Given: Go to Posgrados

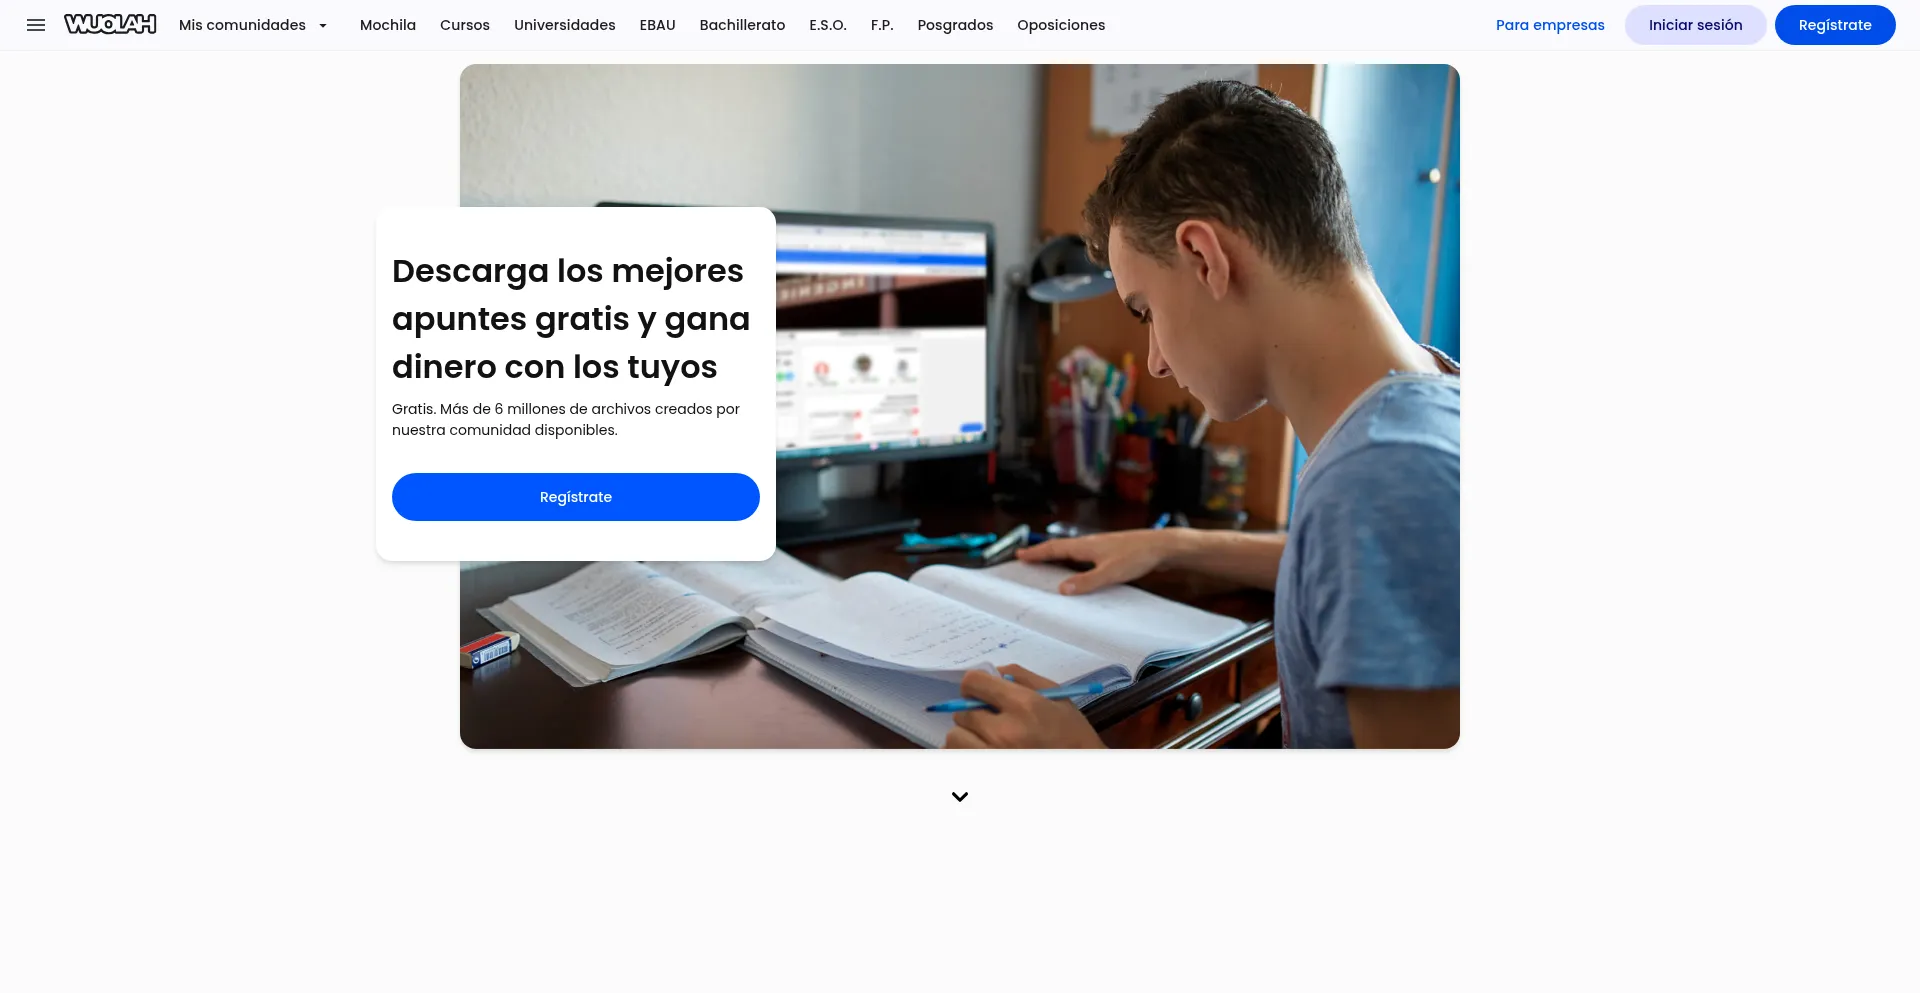Looking at the screenshot, I should pyautogui.click(x=955, y=25).
